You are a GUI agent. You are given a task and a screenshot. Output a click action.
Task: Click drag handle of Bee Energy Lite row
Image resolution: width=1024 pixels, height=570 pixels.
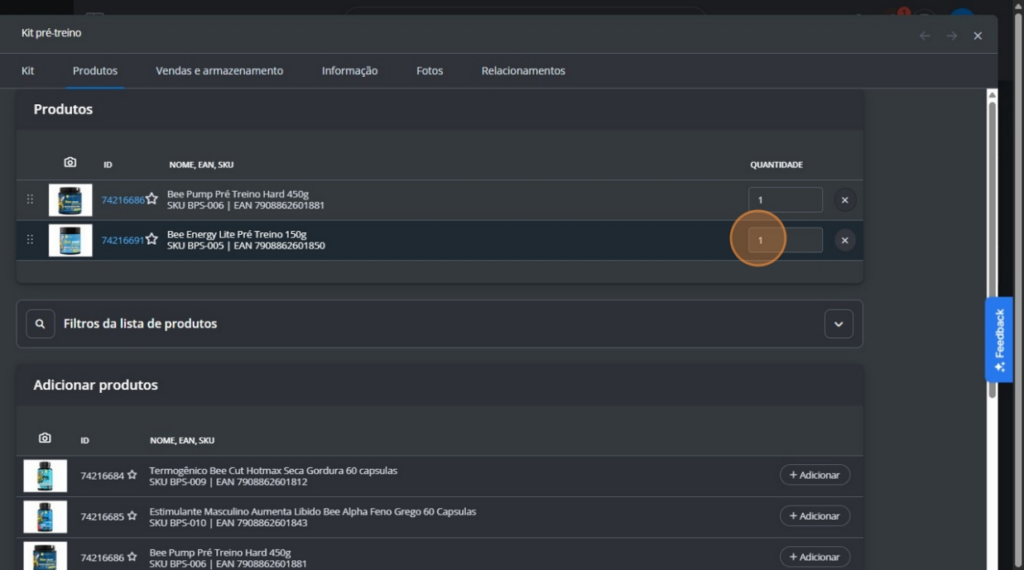click(x=30, y=240)
